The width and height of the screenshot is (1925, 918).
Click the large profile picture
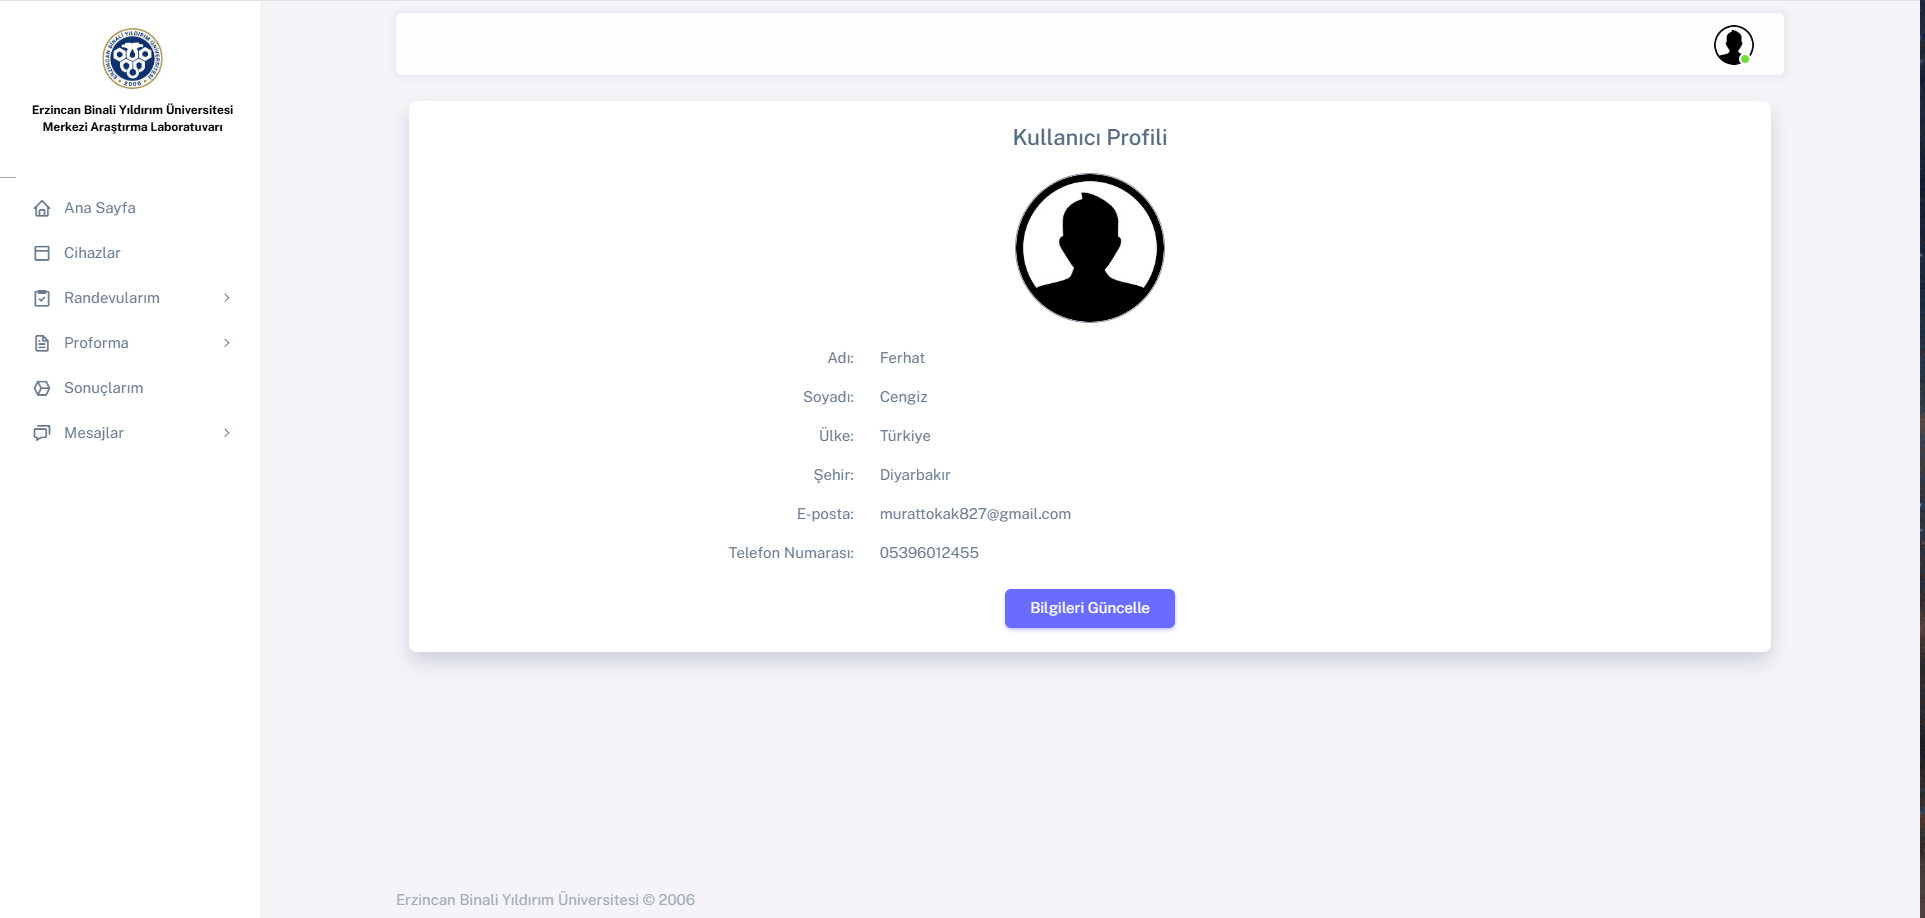click(x=1089, y=248)
